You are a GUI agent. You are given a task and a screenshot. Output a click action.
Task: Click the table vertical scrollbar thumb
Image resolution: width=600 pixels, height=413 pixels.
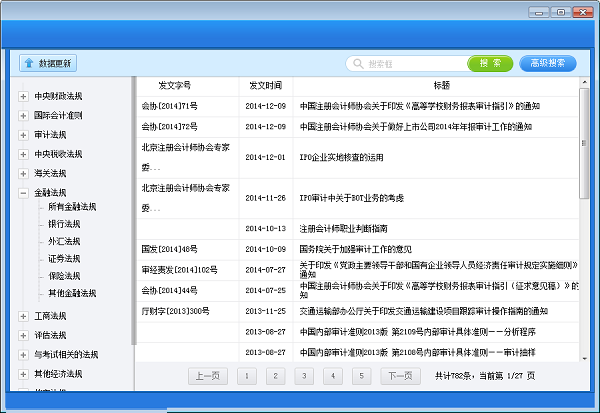pyautogui.click(x=584, y=144)
